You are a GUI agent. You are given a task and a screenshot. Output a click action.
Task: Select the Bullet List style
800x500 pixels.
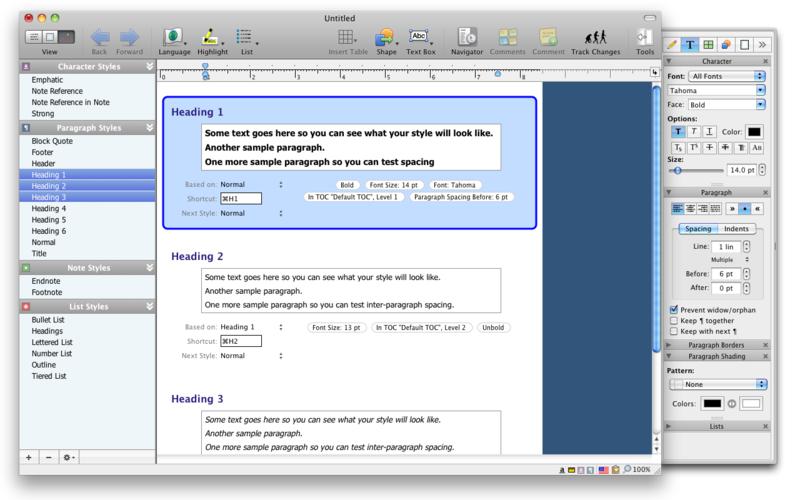48,320
